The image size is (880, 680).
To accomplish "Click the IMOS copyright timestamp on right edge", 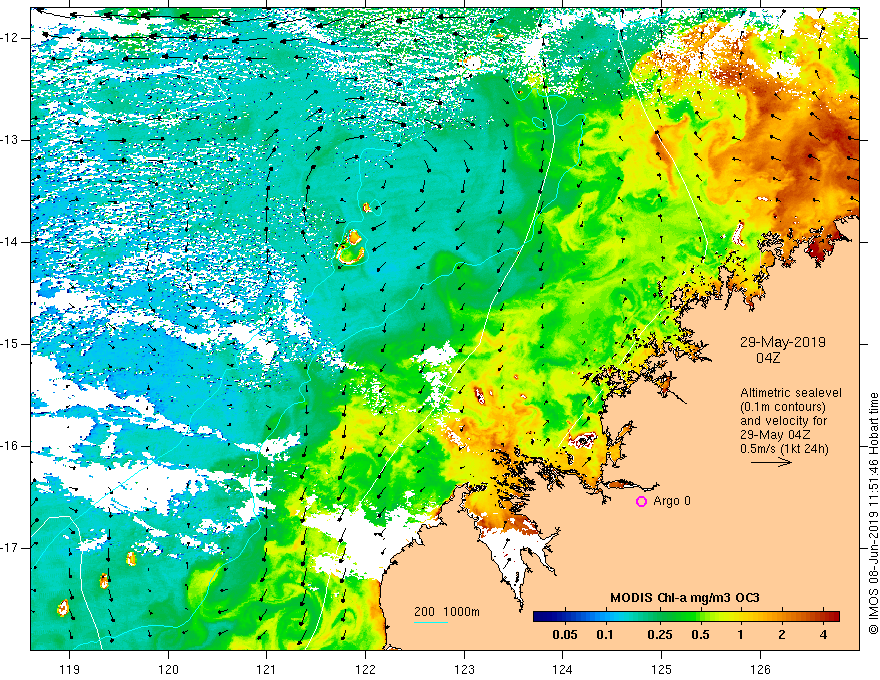I will (873, 514).
